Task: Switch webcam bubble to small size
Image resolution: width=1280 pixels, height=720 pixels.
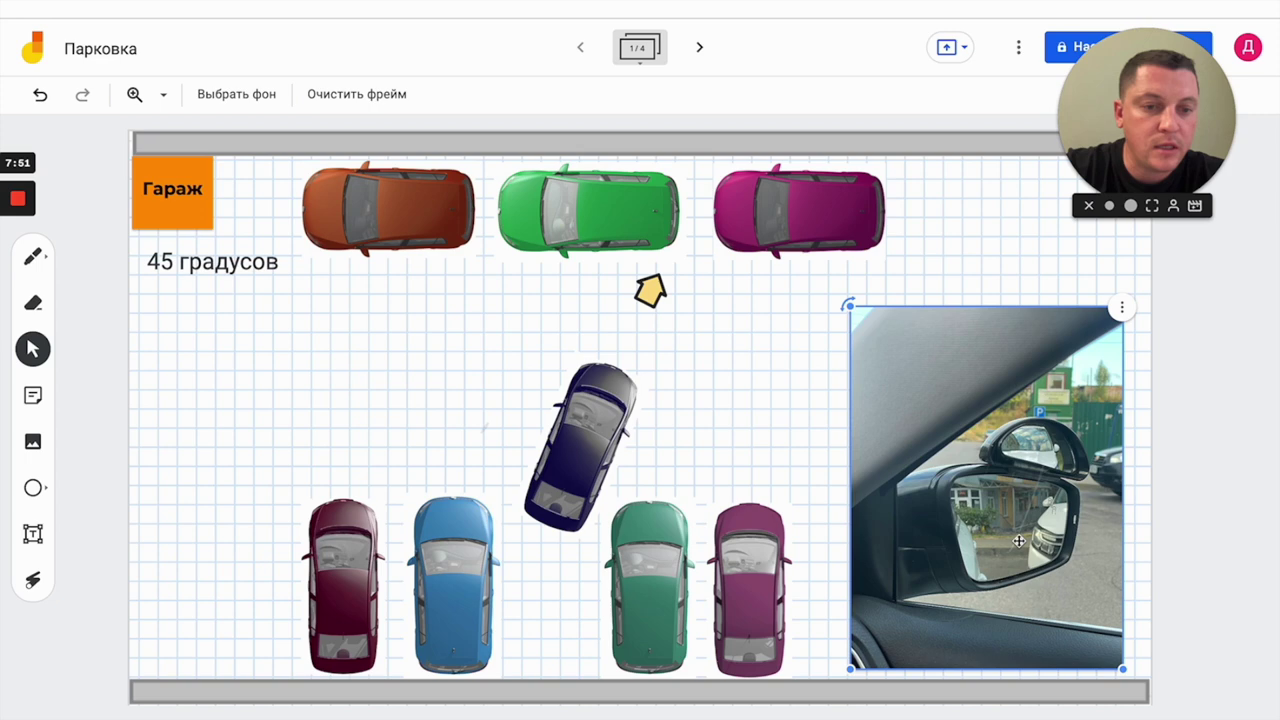Action: 1109,206
